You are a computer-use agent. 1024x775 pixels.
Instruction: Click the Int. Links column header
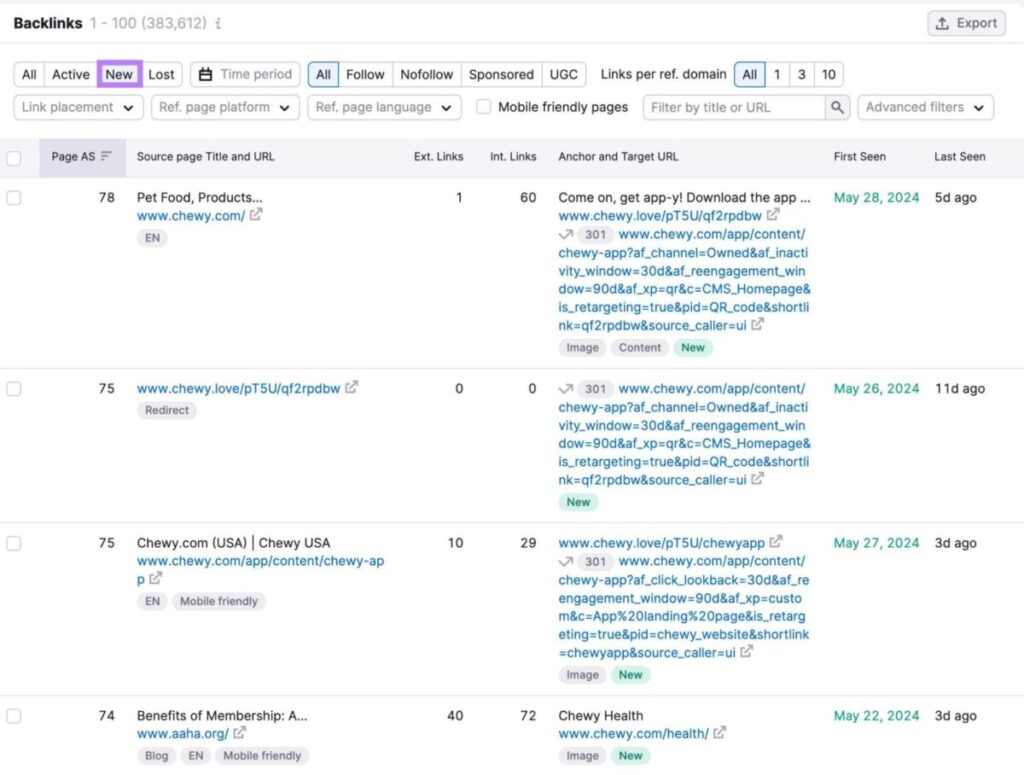pyautogui.click(x=513, y=157)
